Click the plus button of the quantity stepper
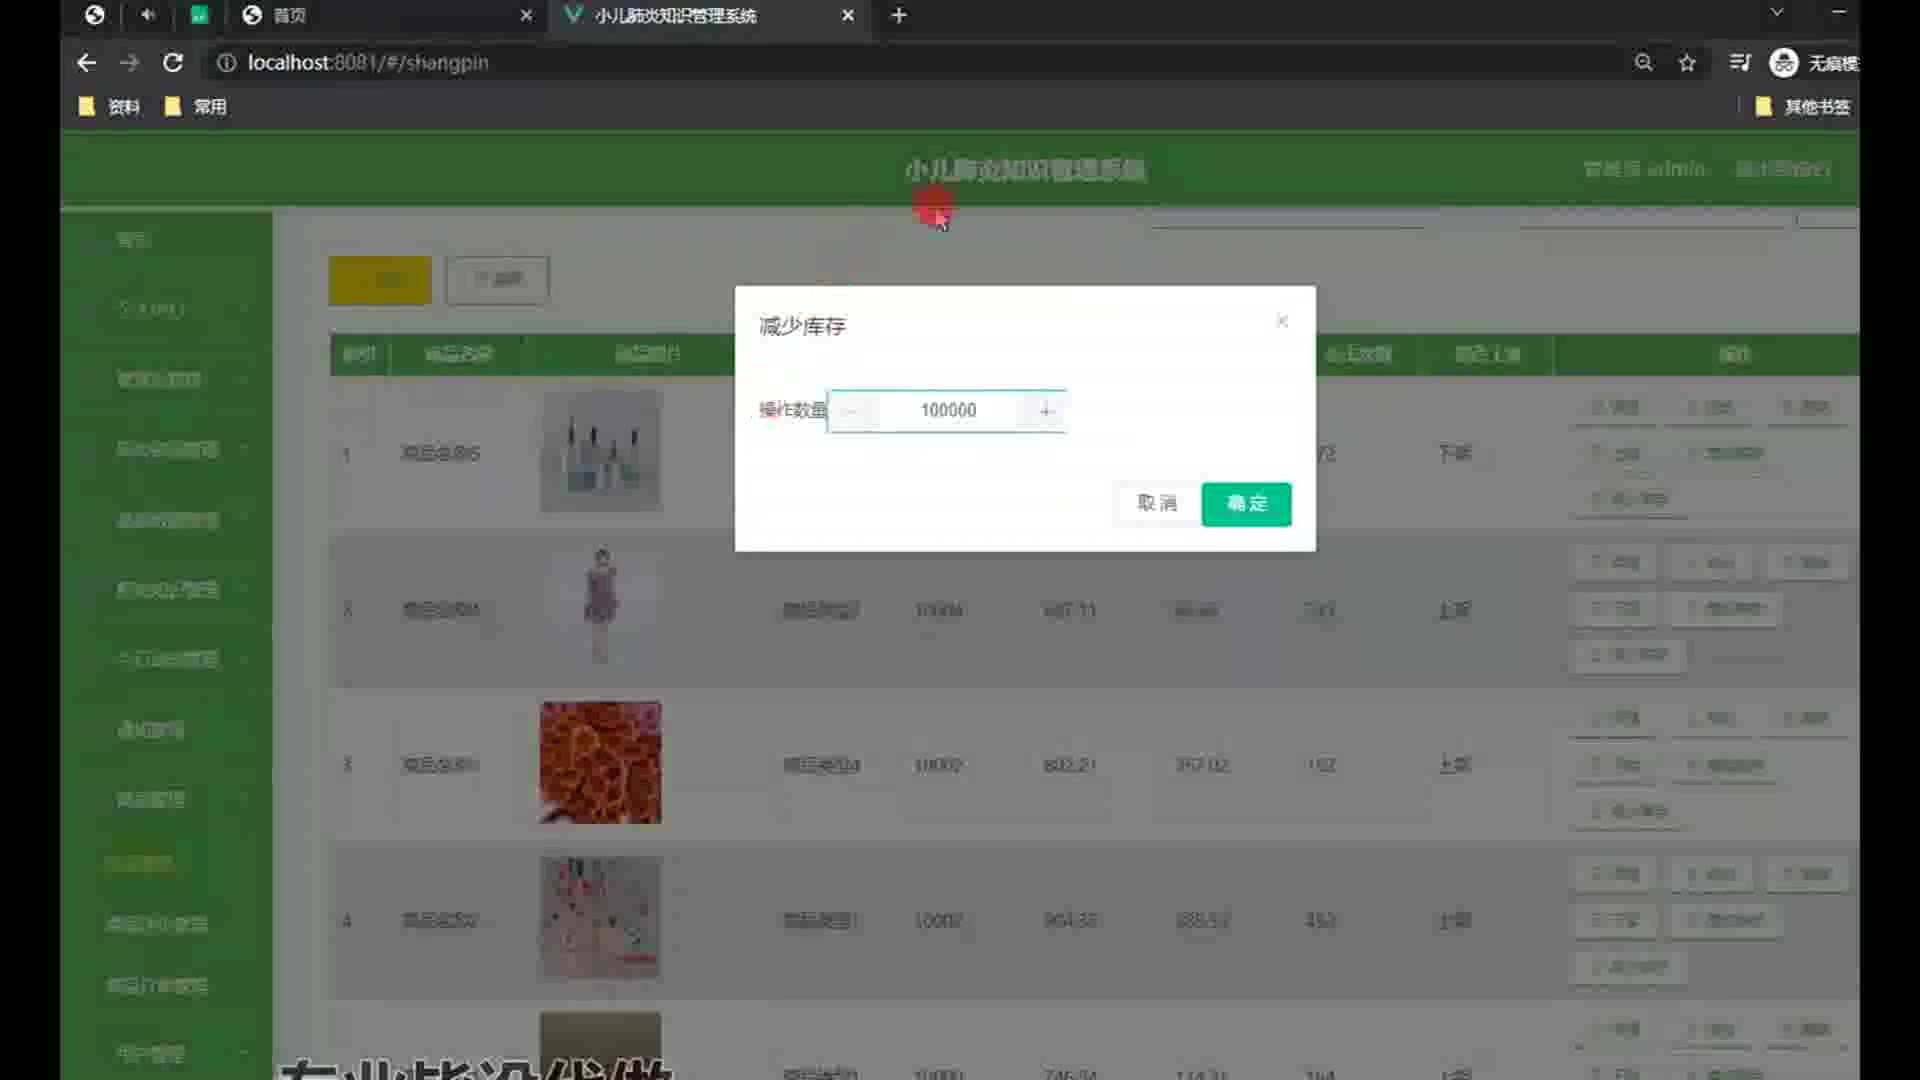 coord(1045,411)
